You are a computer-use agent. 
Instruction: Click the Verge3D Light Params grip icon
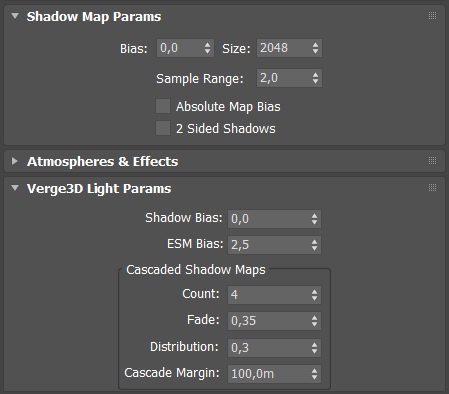[x=432, y=188]
